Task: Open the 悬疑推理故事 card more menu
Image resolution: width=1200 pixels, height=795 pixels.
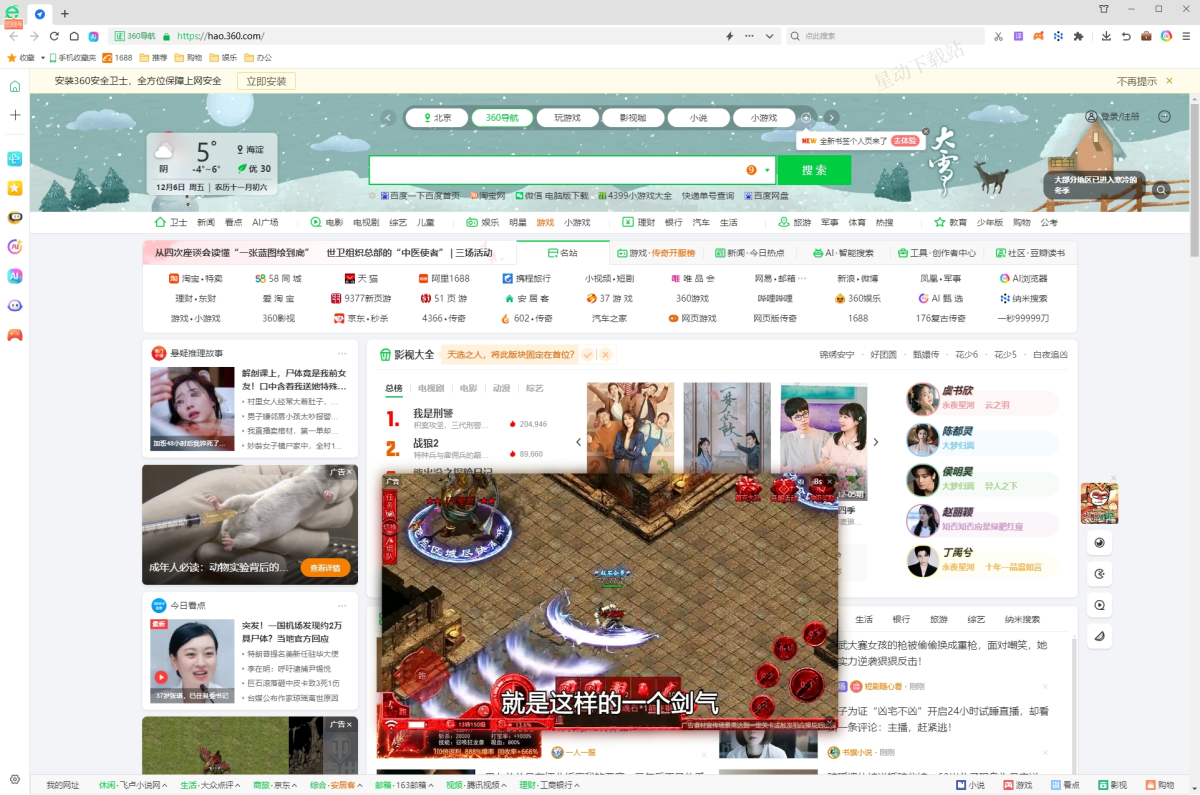Action: tap(343, 353)
